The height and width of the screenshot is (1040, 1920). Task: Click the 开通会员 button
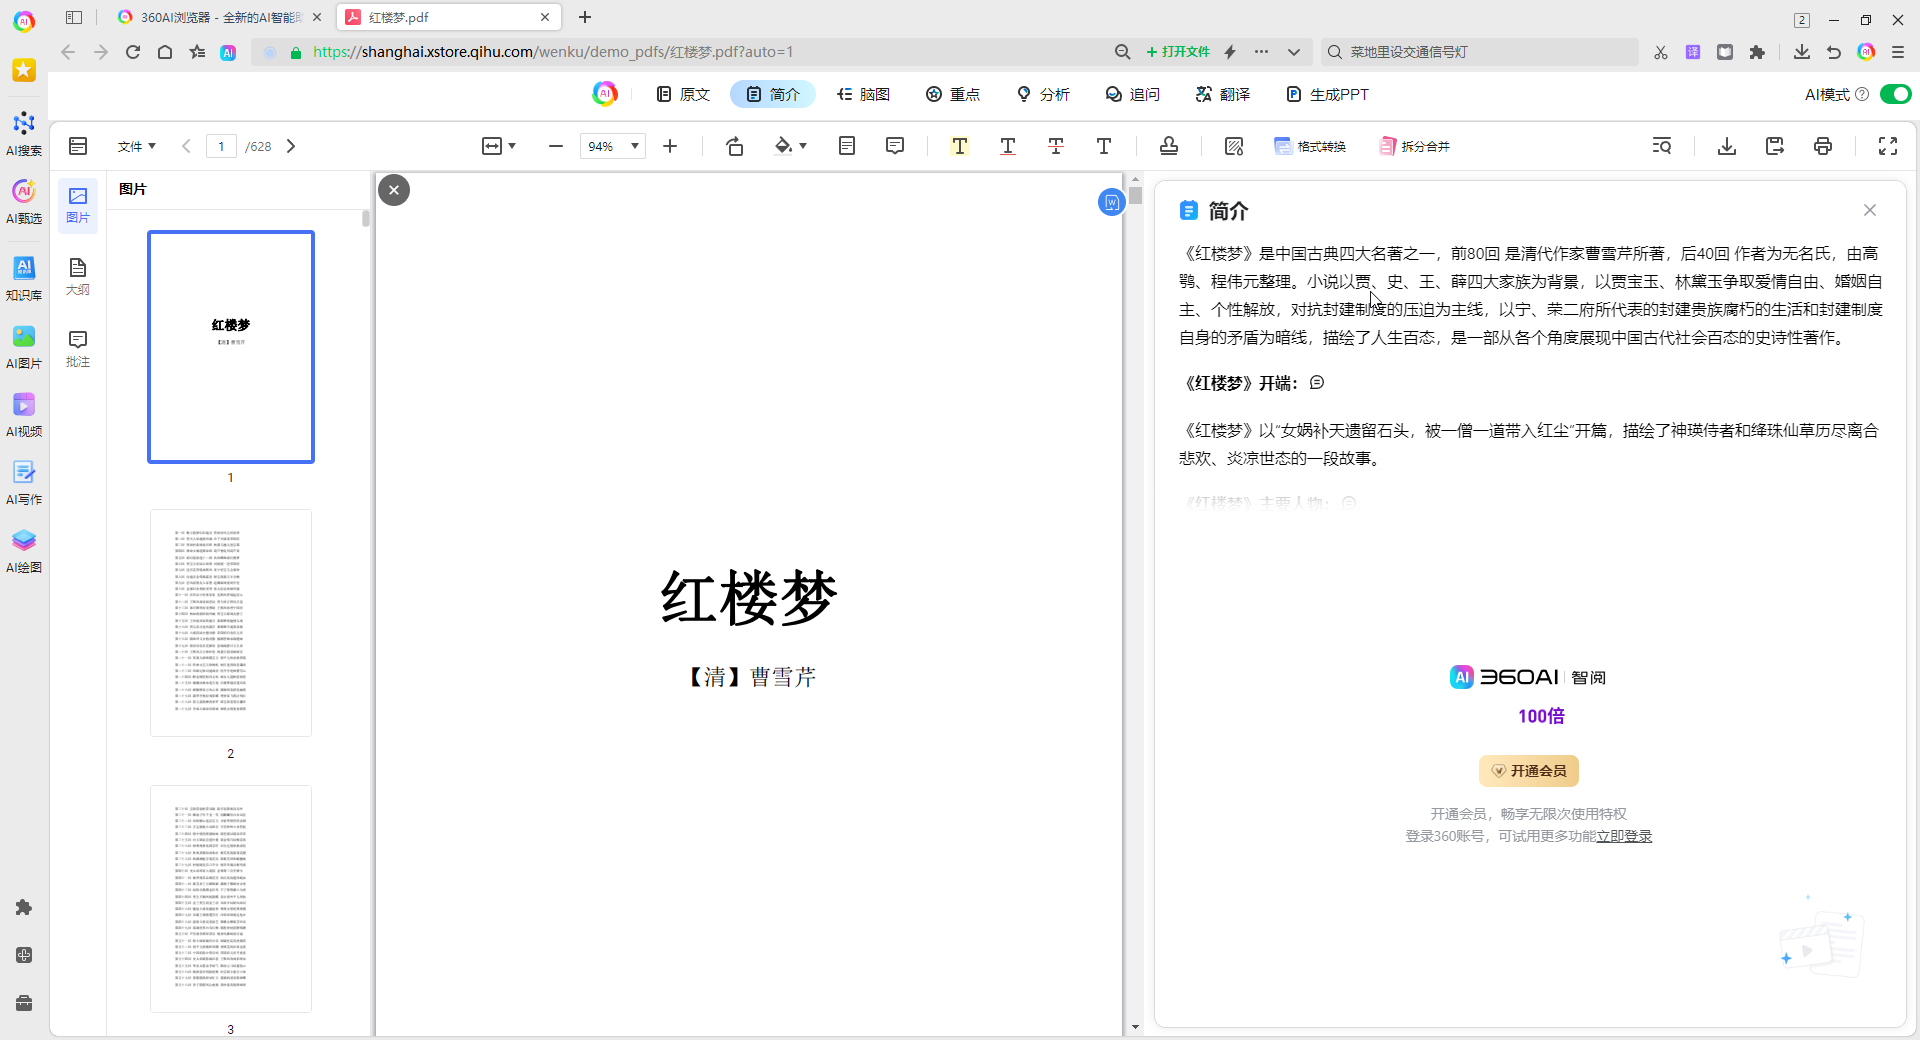[1528, 770]
